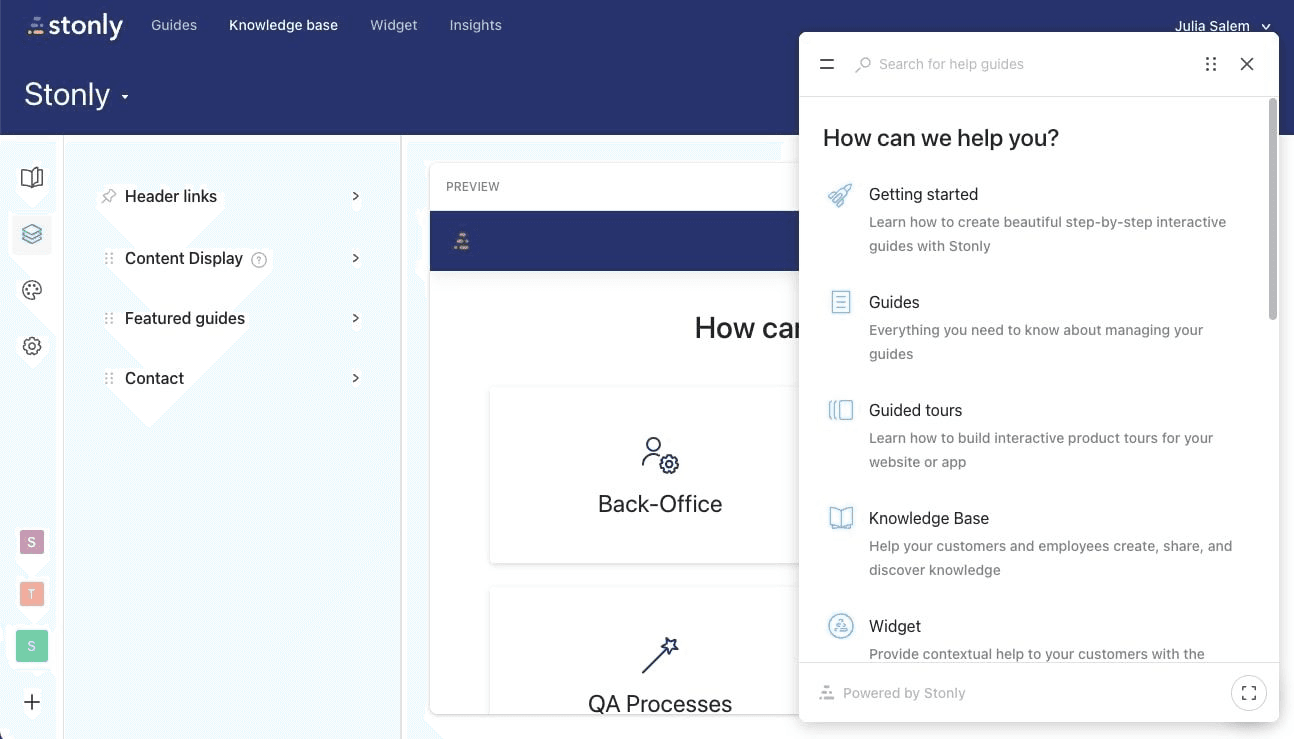
Task: Click the Powered by Stonly link
Action: point(893,693)
